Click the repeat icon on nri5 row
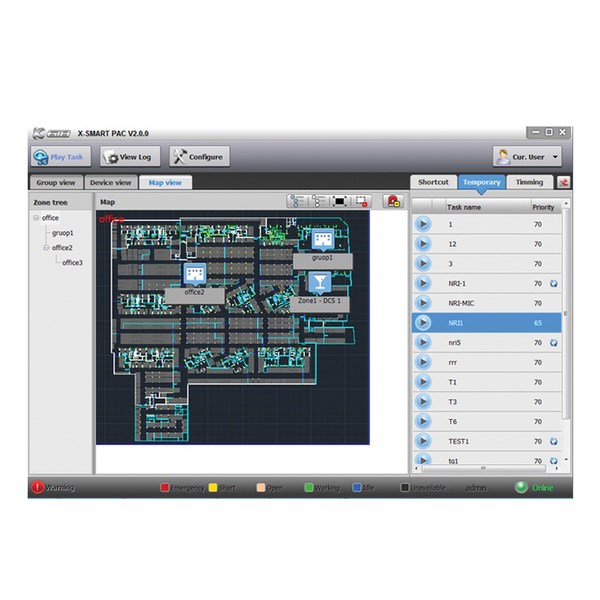 pos(553,343)
